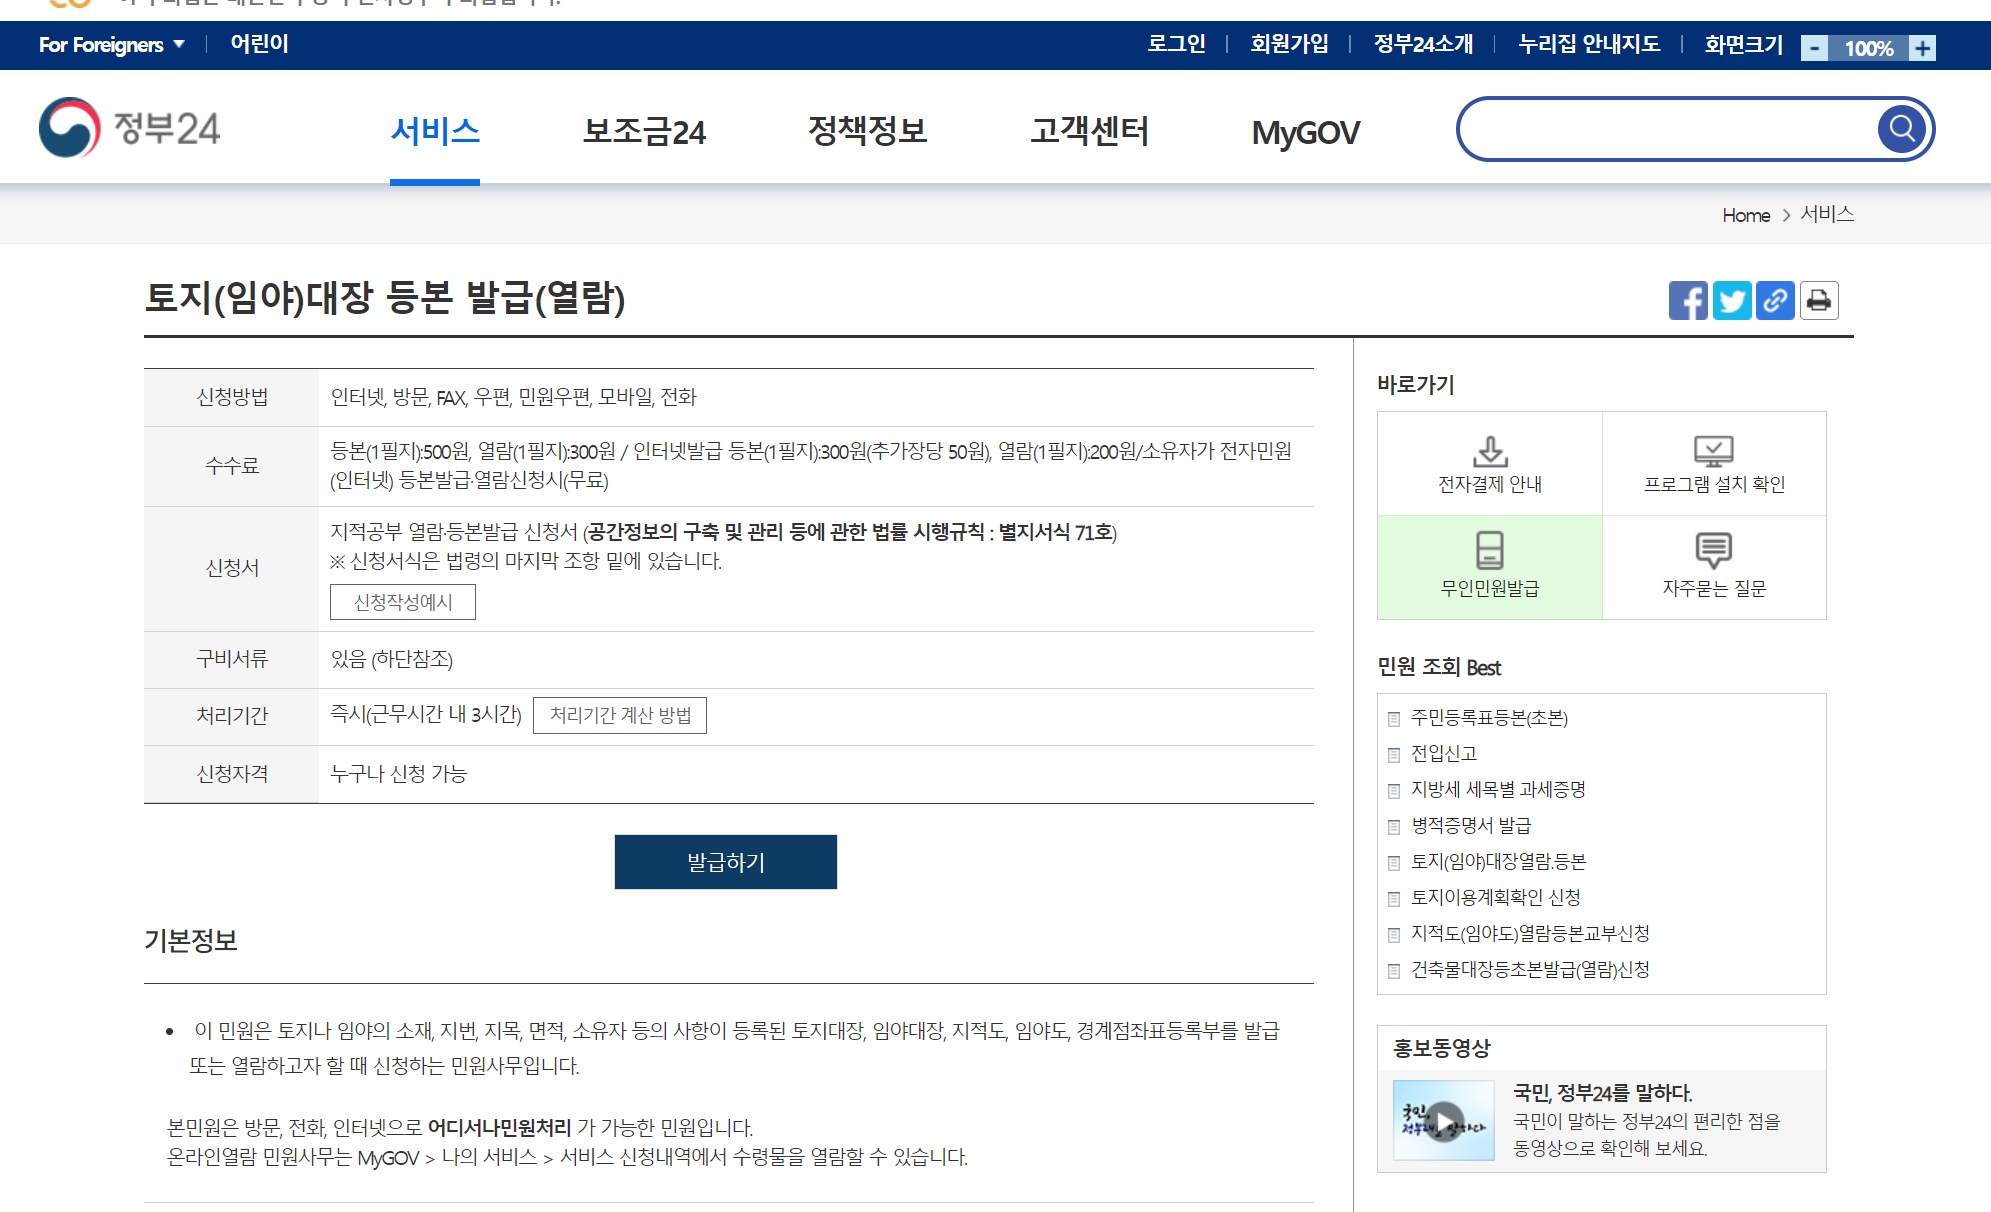Screen dimensions: 1991x1212
Task: Open the 신청작성예시 example
Action: pyautogui.click(x=402, y=602)
